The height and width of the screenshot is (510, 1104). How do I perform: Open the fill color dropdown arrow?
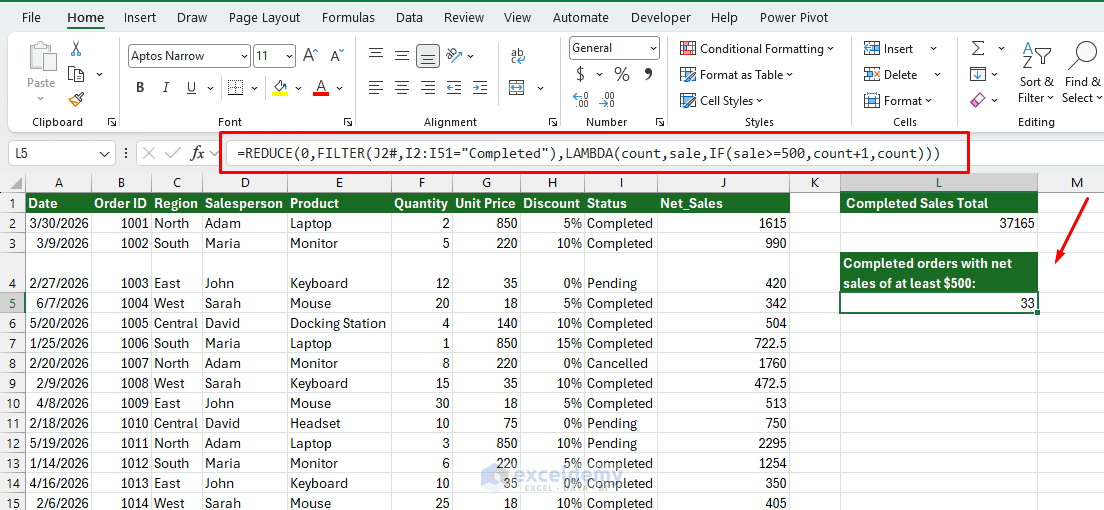(x=299, y=88)
